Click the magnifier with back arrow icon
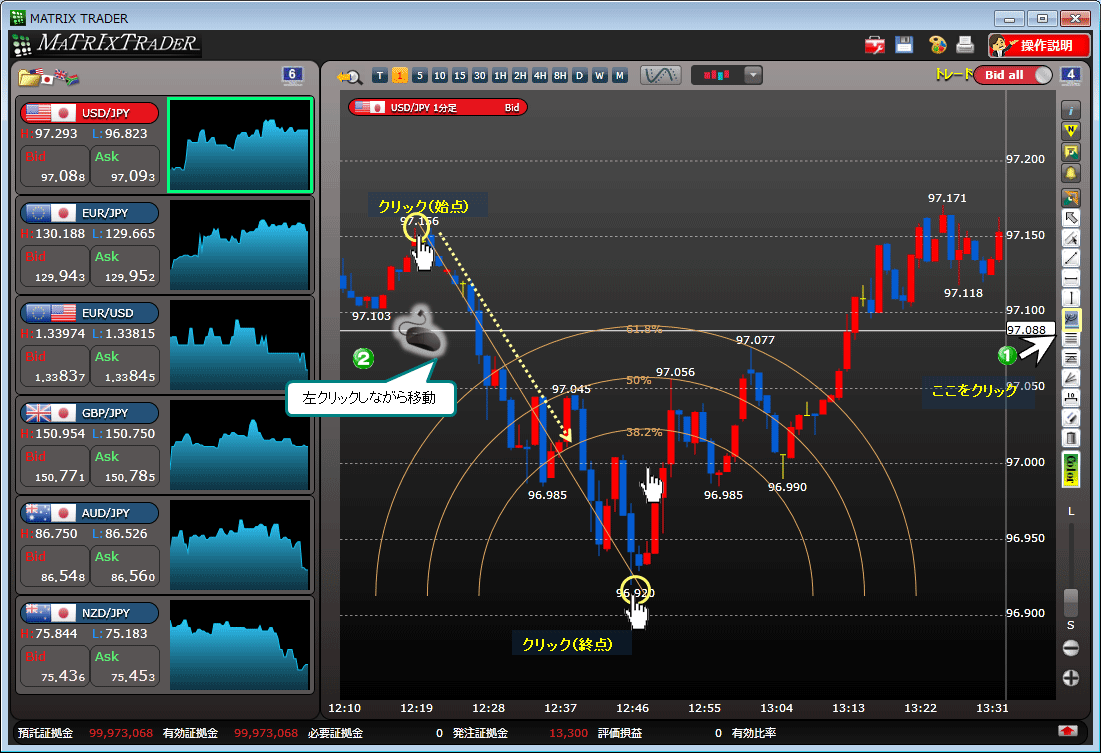Screen dimensions: 1101x753 point(349,76)
